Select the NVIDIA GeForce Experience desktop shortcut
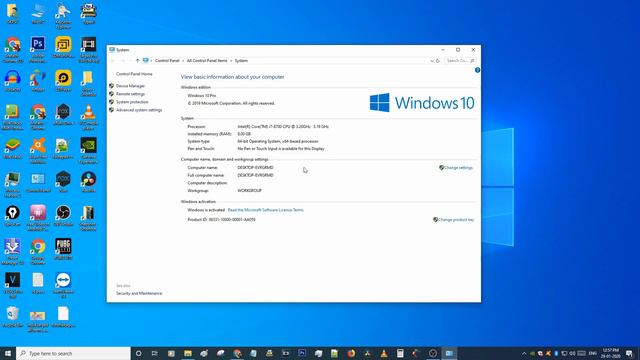This screenshot has height=360, width=640. (89, 151)
